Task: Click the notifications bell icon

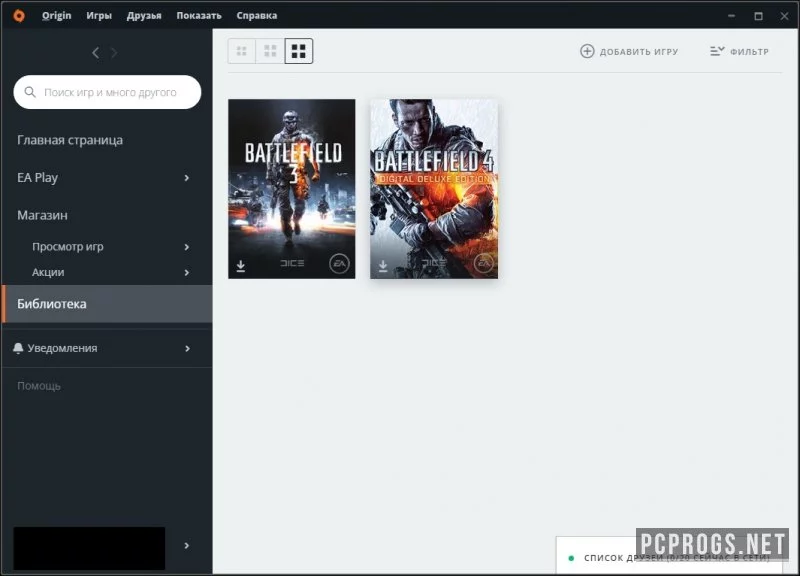Action: [x=18, y=348]
